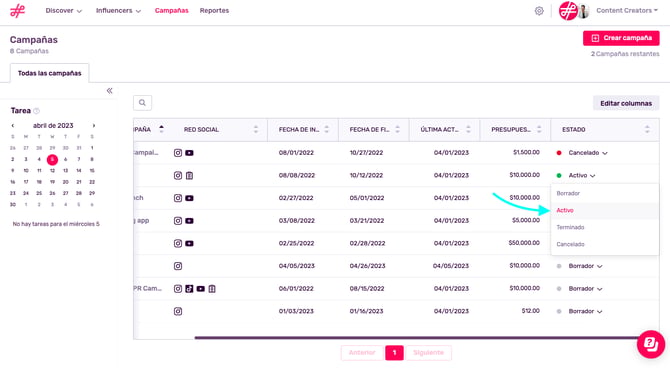This screenshot has width=670, height=368.
Task: Sort by Red Social column arrows
Action: pos(256,130)
